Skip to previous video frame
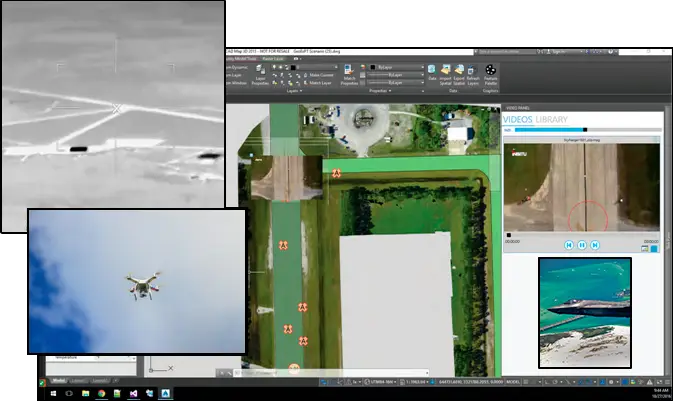This screenshot has height=401, width=673. tap(569, 245)
